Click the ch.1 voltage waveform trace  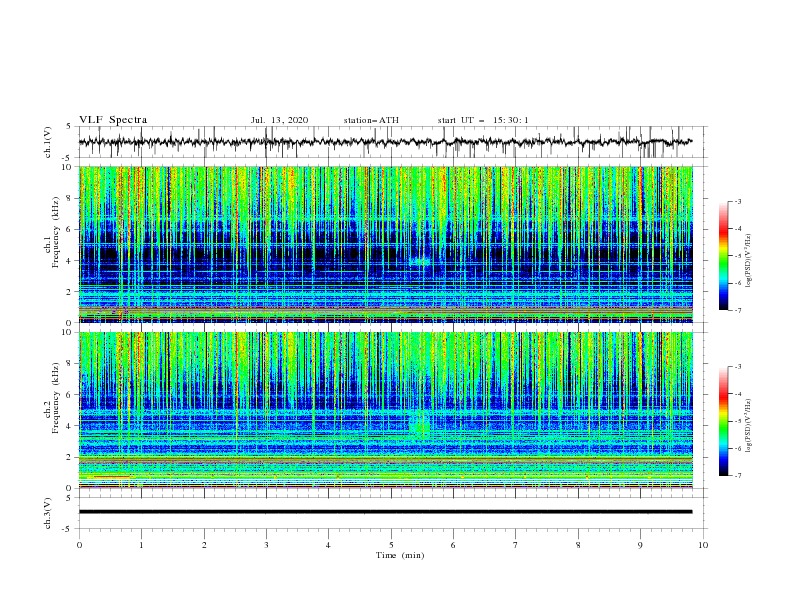[x=385, y=142]
